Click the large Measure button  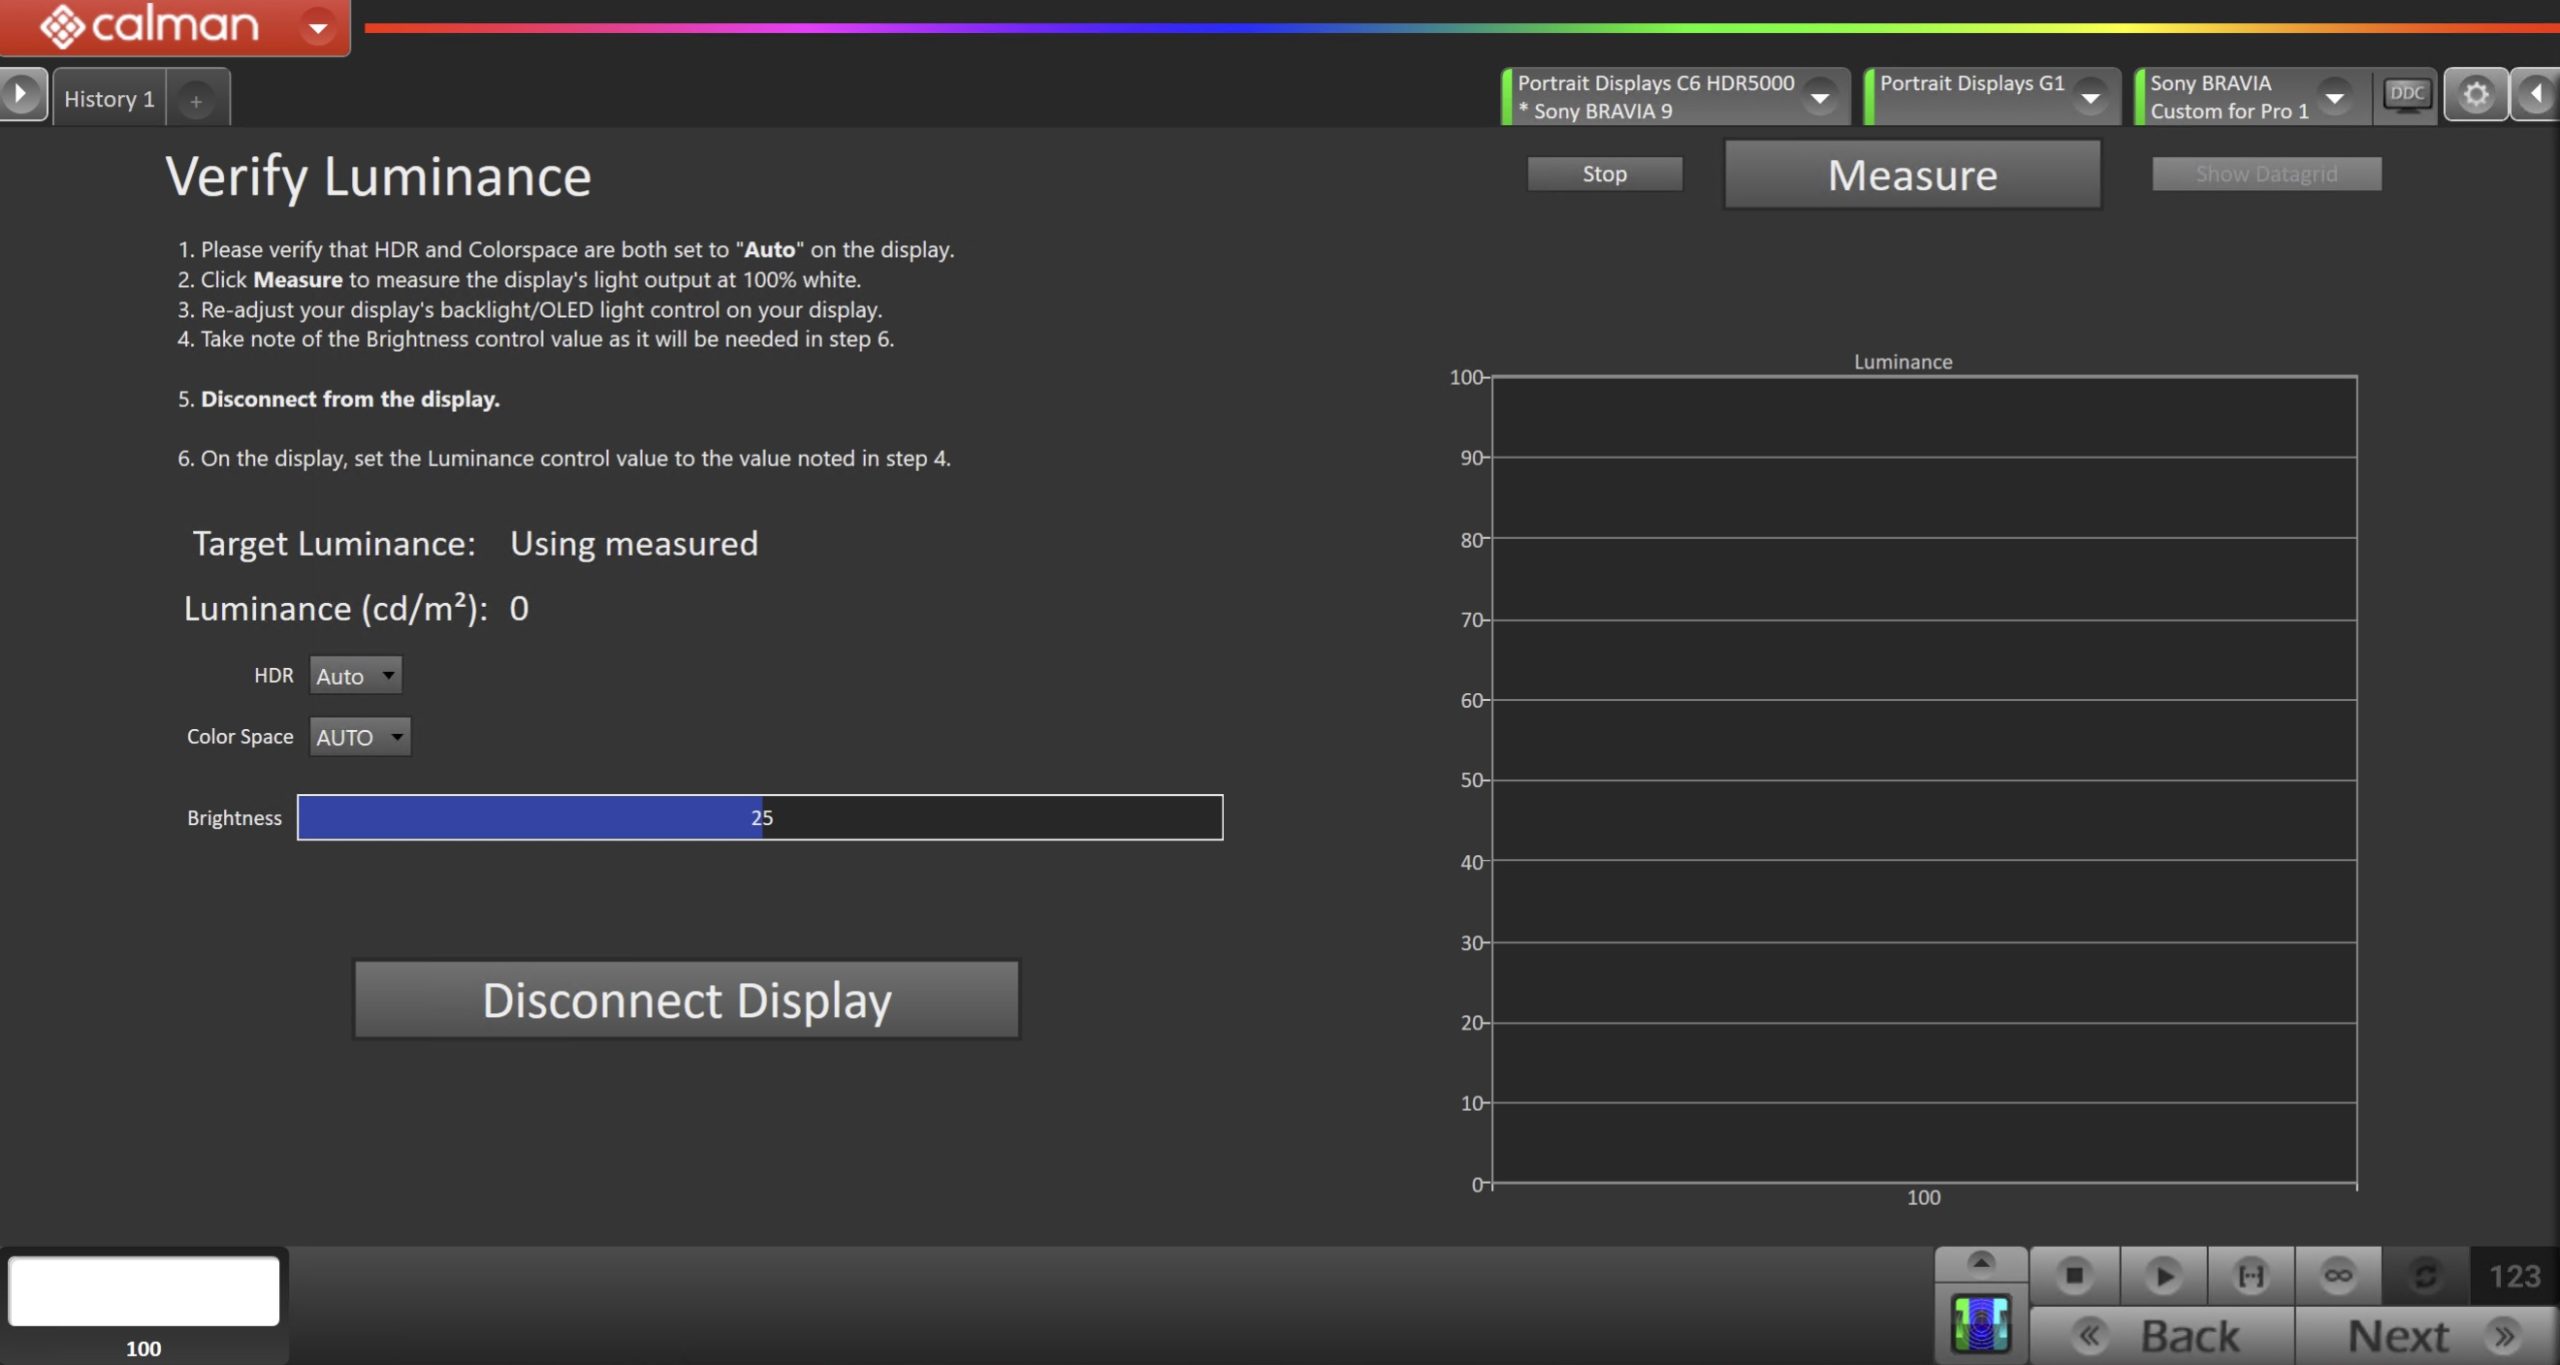coord(1912,175)
